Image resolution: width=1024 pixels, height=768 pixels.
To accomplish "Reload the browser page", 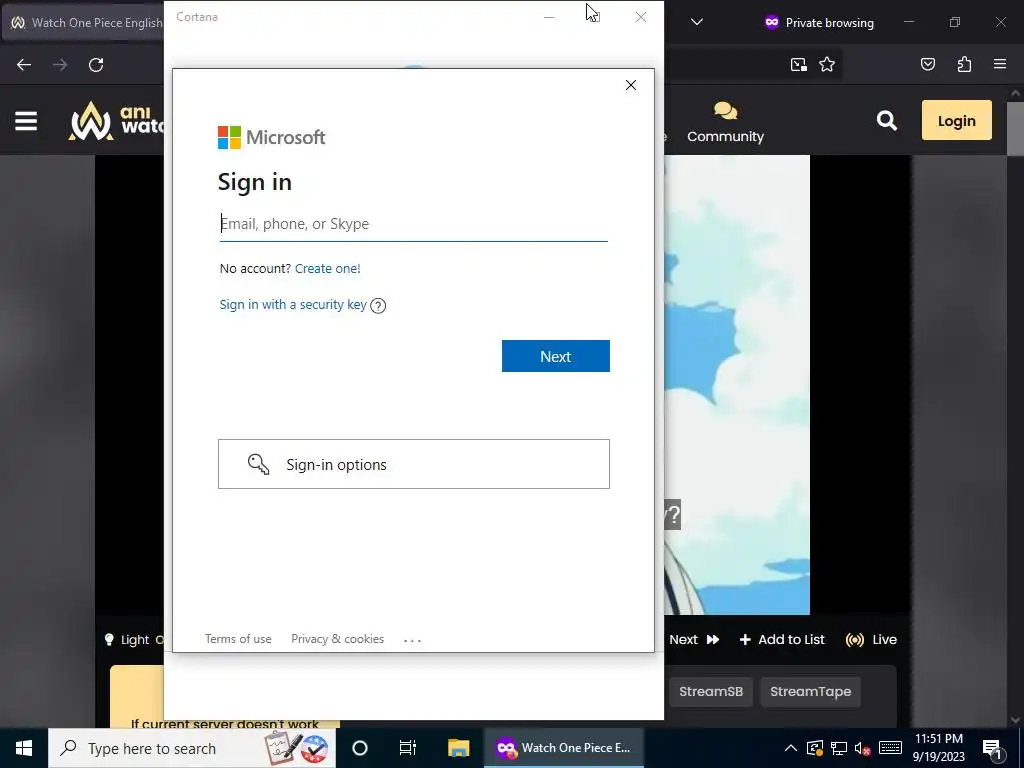I will pyautogui.click(x=96, y=65).
